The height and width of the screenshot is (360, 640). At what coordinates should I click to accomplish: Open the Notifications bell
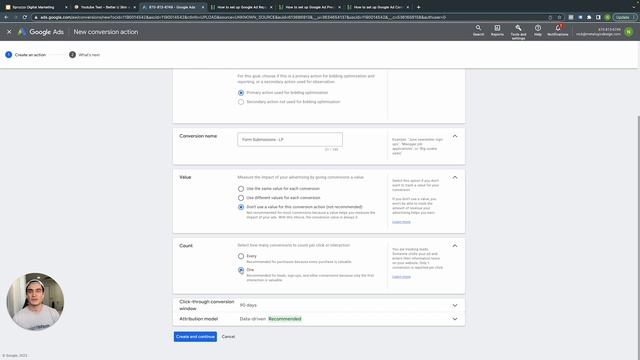[x=558, y=30]
